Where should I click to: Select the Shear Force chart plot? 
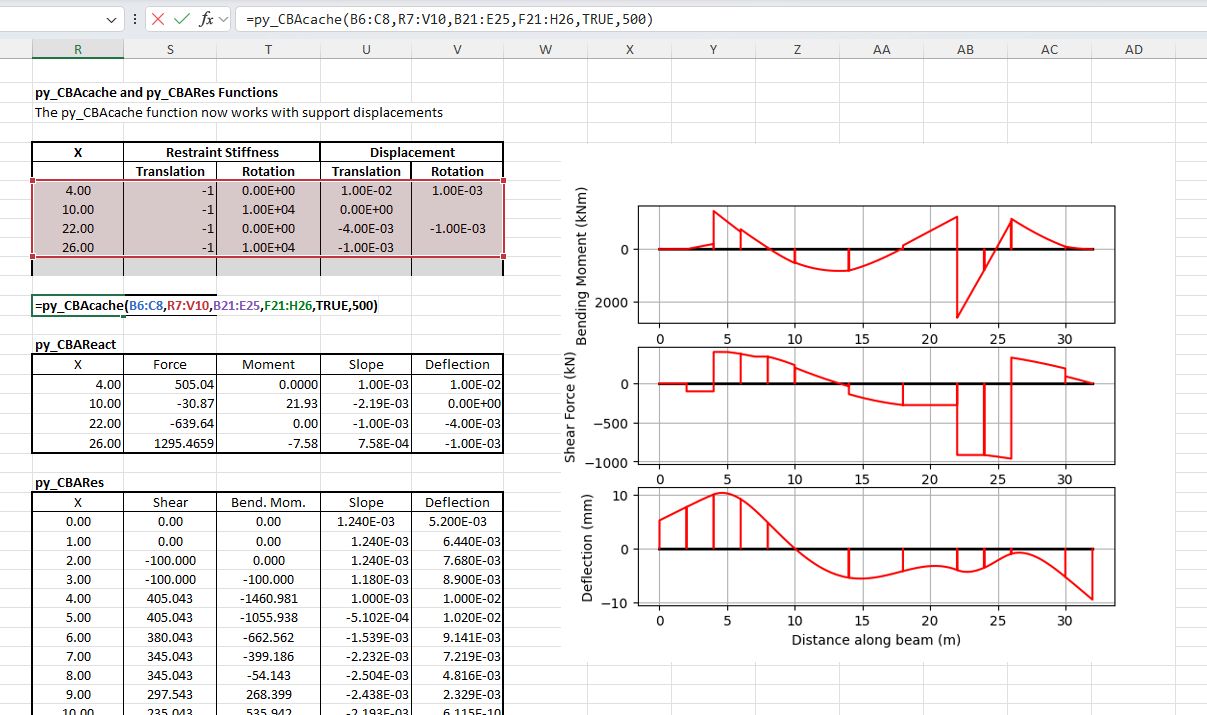[x=876, y=403]
